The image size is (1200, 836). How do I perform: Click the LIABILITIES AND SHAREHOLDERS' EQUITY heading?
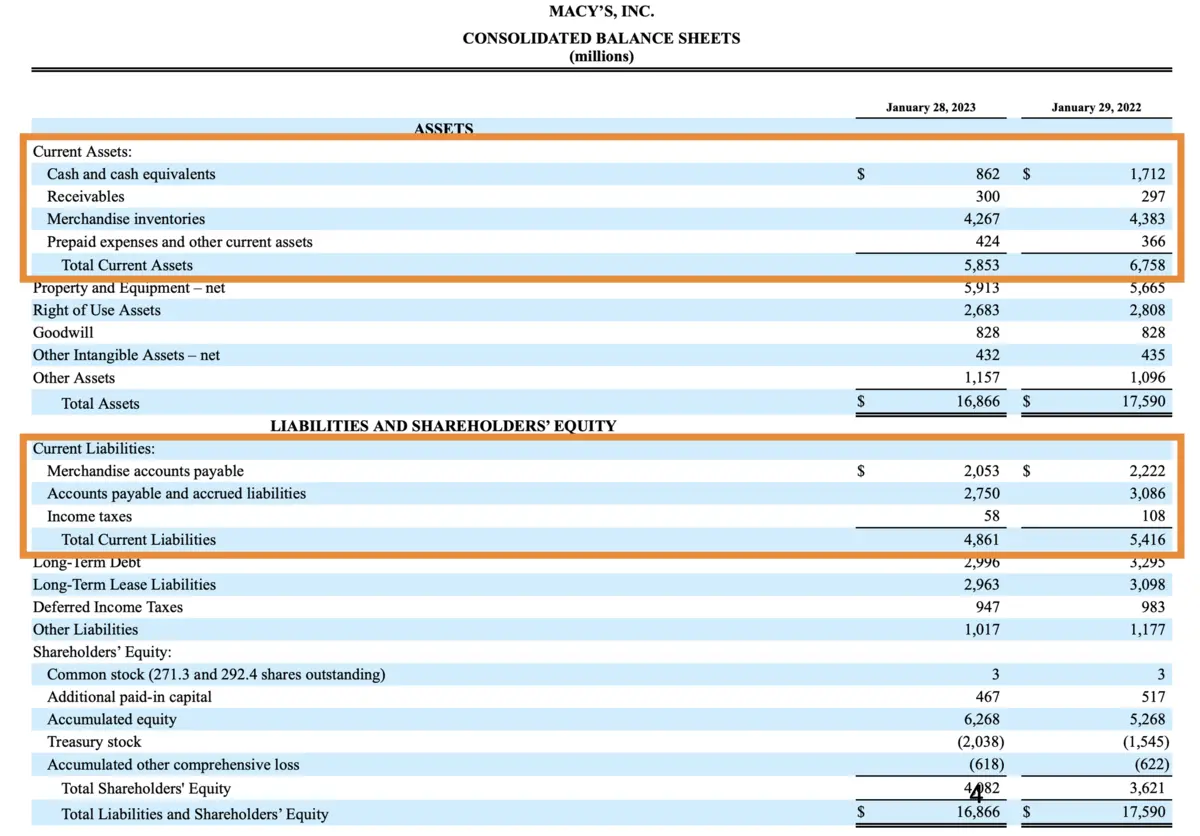coord(443,425)
